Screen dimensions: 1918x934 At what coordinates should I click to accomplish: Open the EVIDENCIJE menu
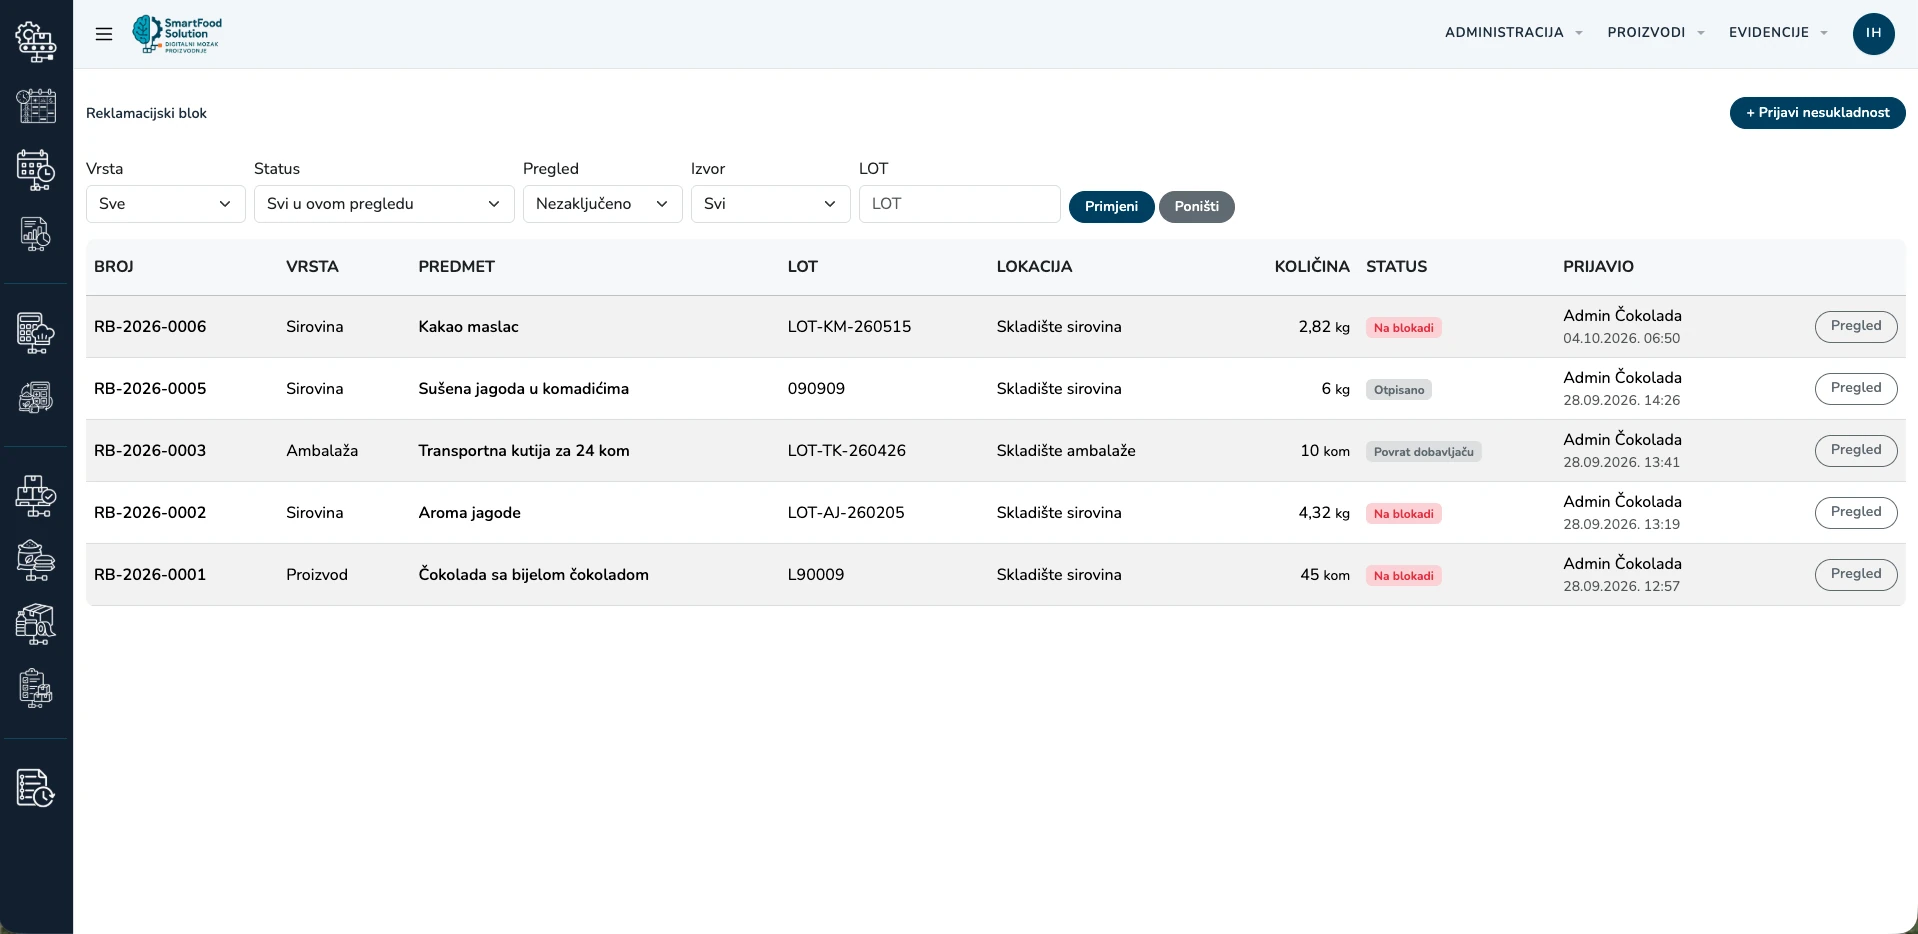1778,33
